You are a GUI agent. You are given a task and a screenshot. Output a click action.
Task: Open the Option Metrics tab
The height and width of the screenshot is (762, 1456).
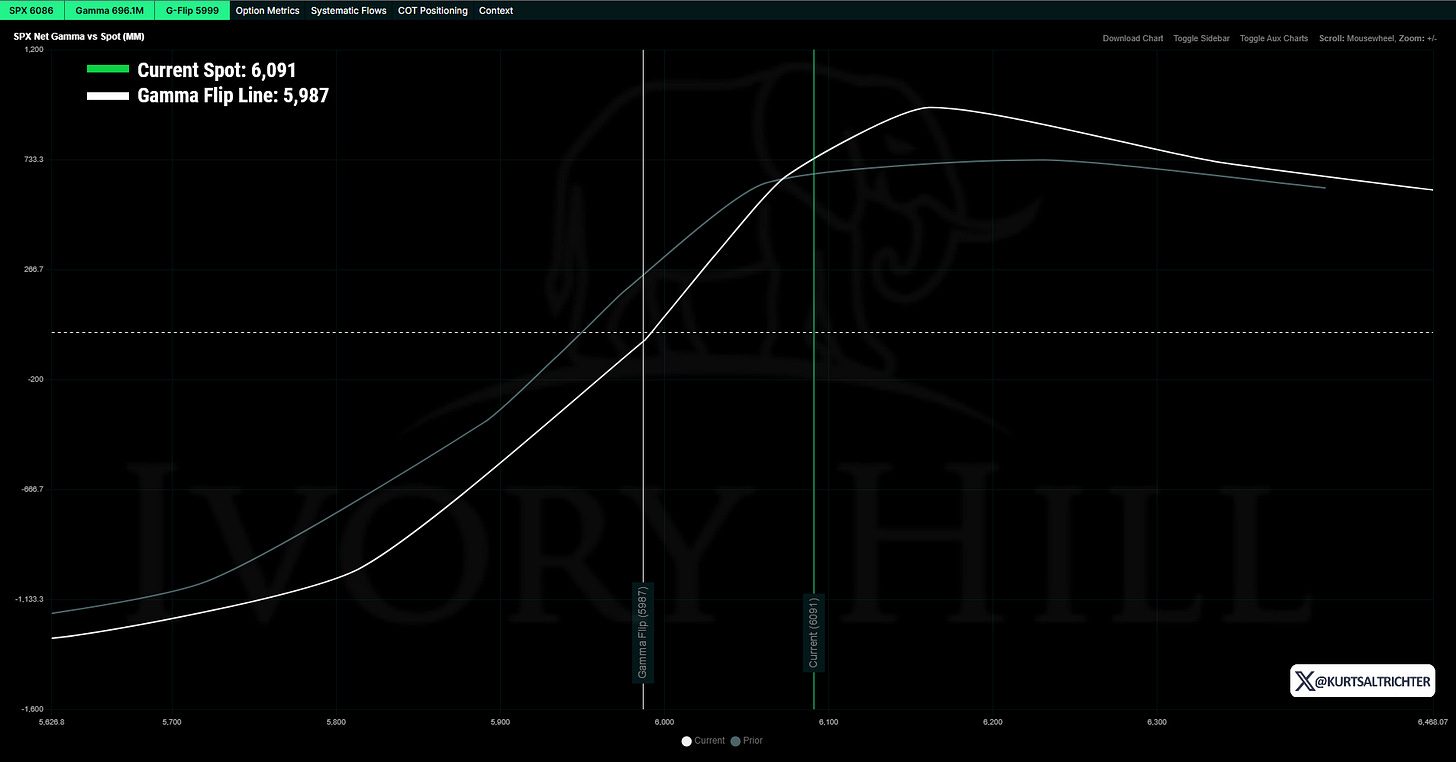267,11
